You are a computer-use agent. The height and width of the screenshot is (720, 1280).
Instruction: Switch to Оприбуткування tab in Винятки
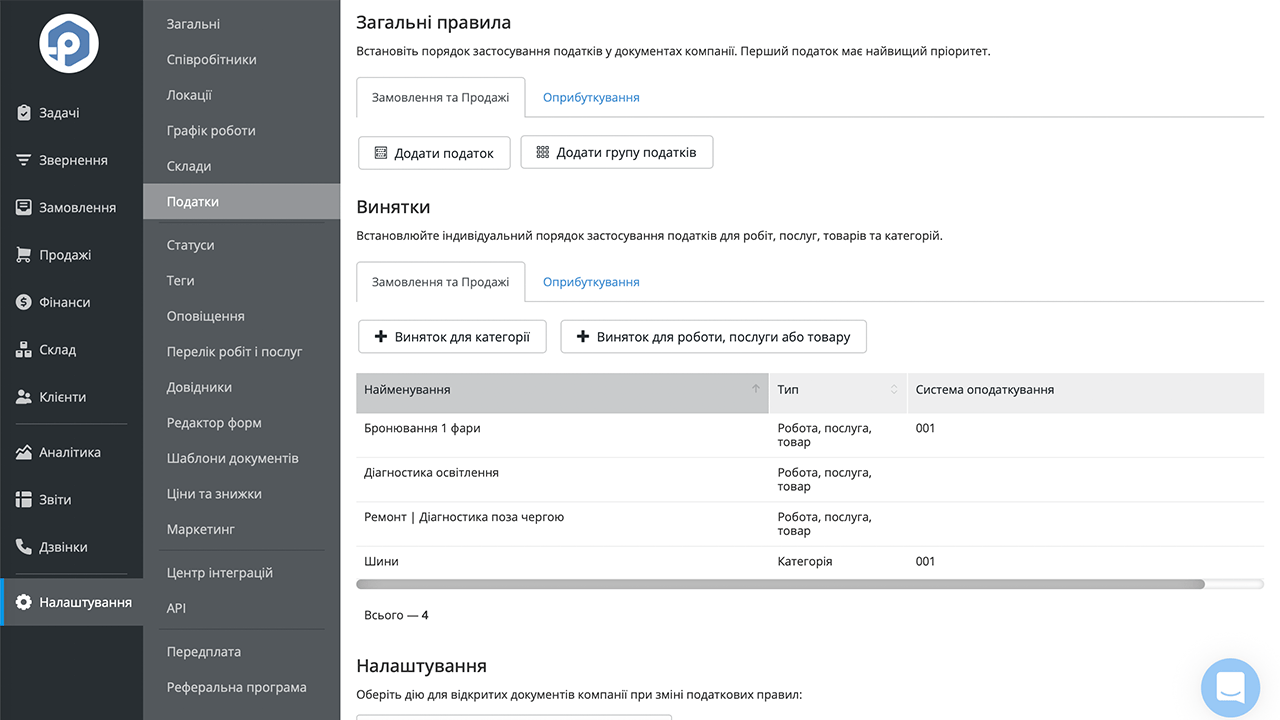pos(591,282)
